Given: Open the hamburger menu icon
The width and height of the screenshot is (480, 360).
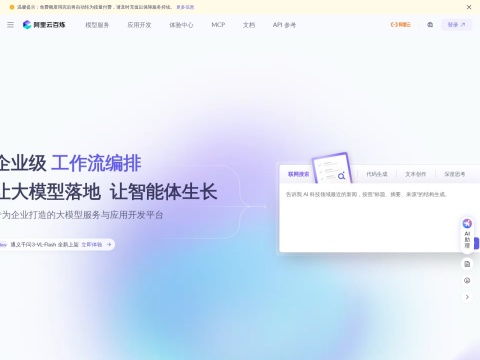Looking at the screenshot, I should pyautogui.click(x=10, y=25).
